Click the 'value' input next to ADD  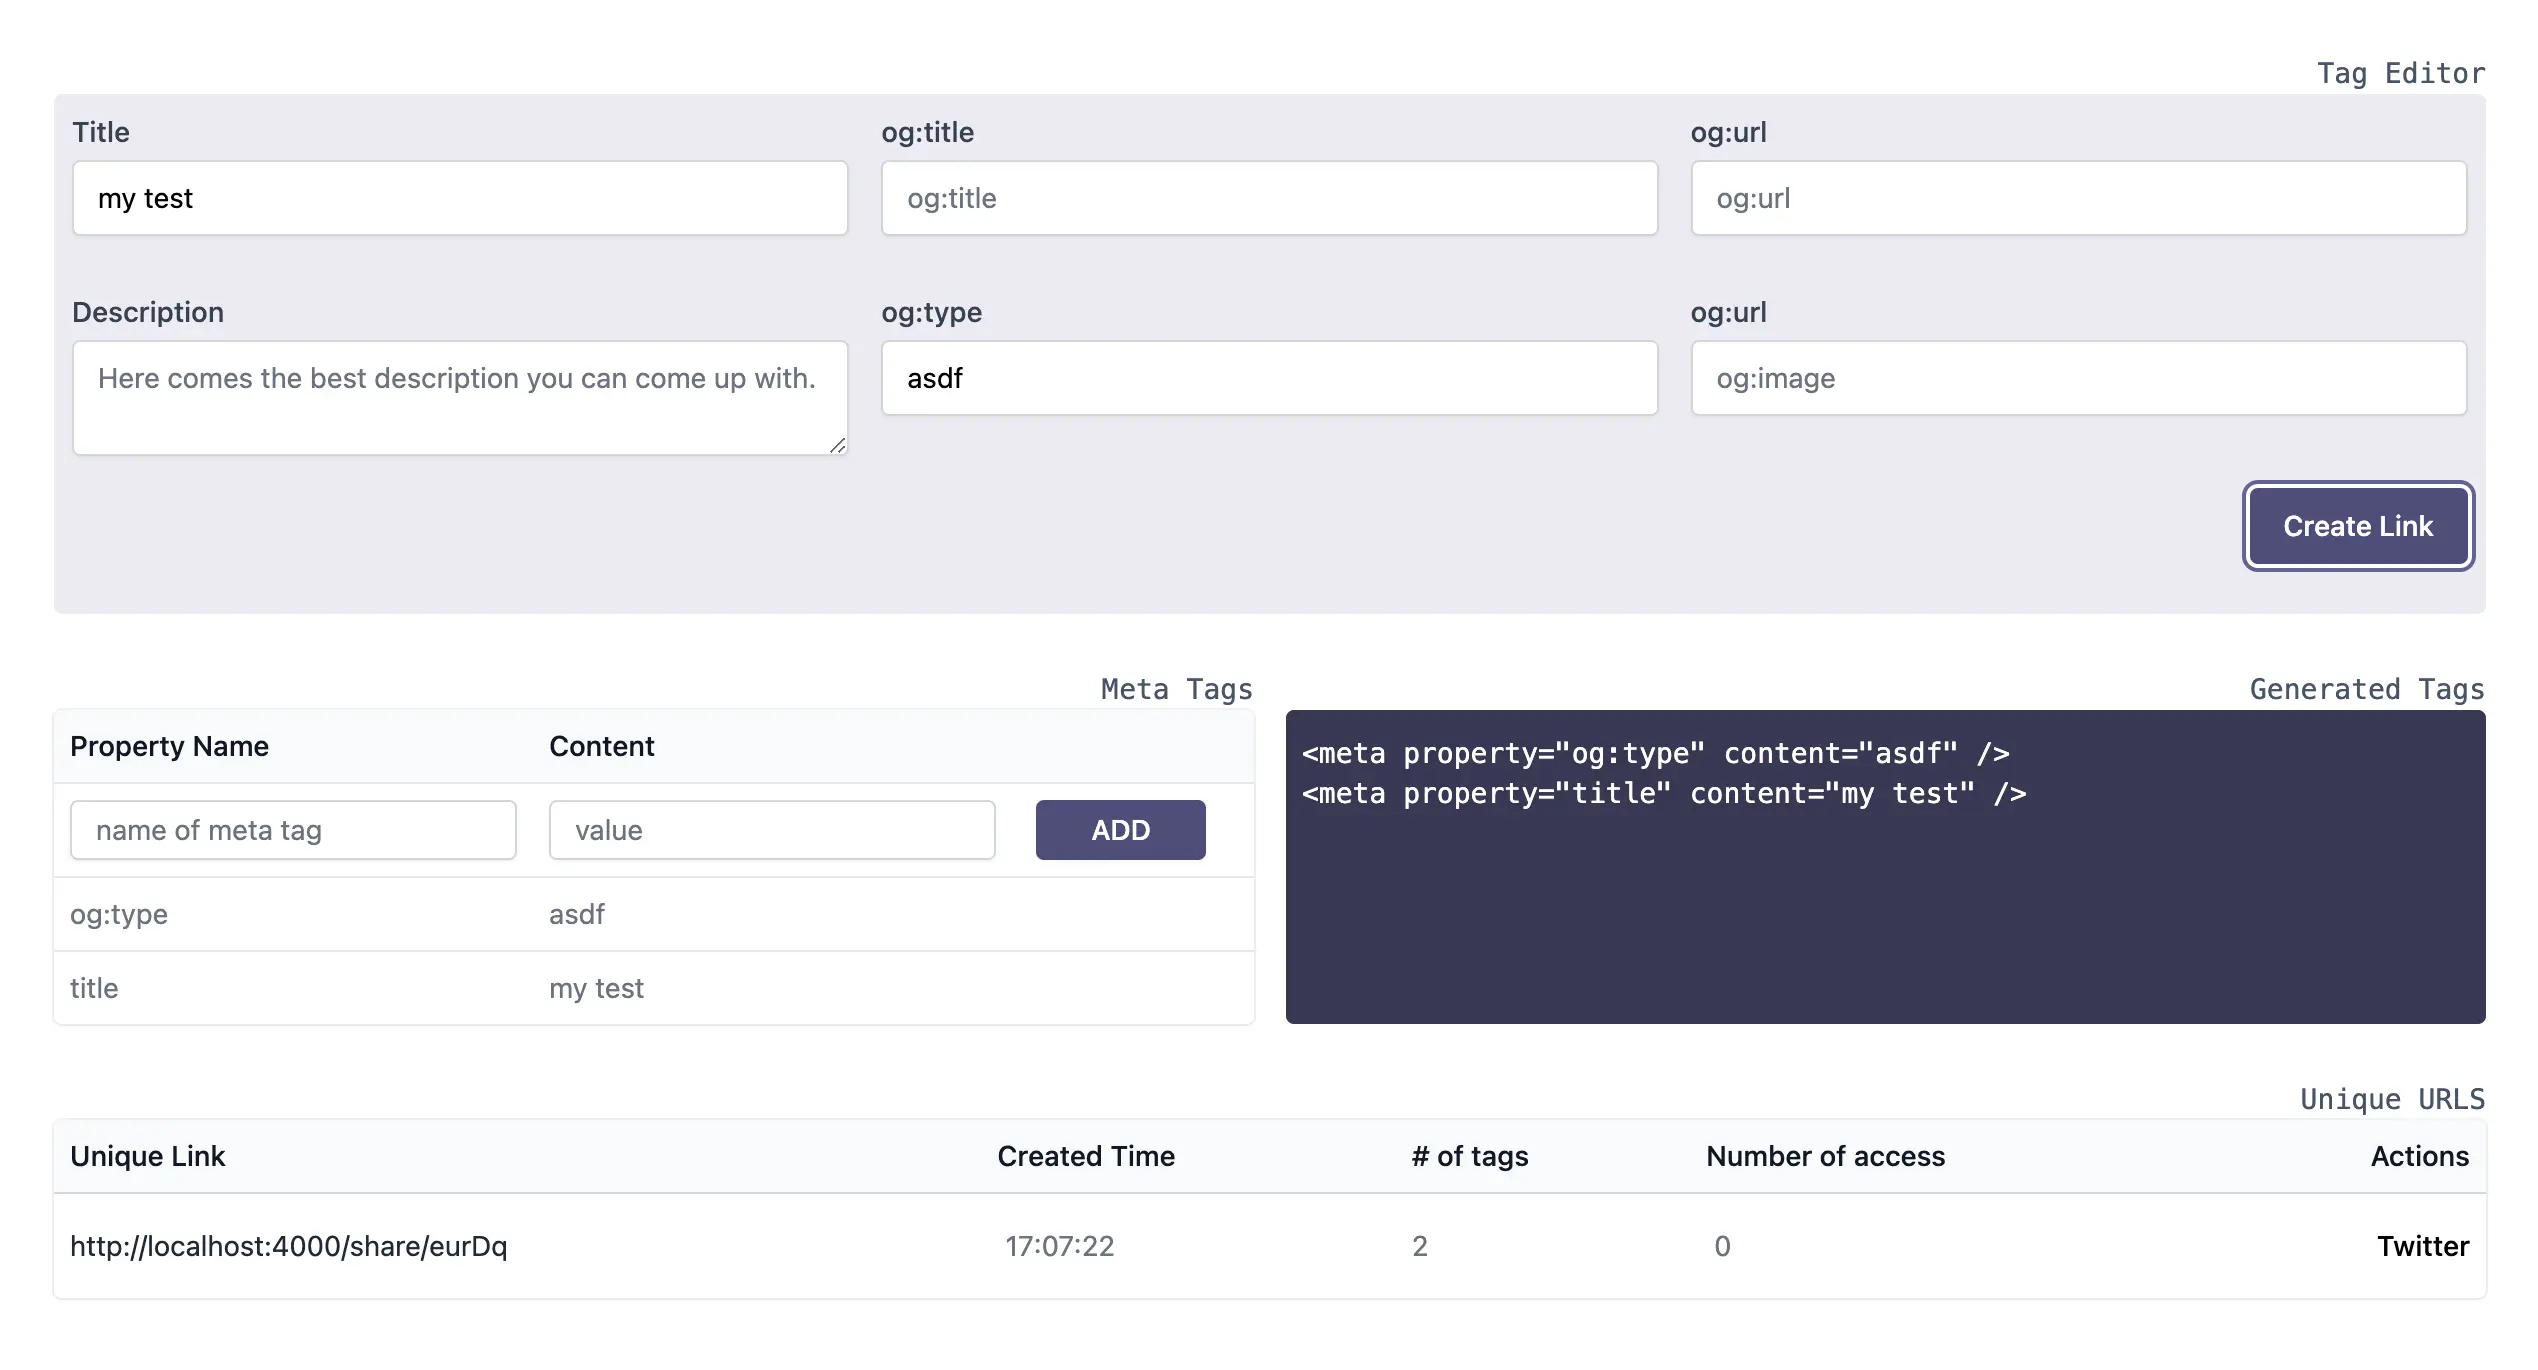tap(771, 829)
